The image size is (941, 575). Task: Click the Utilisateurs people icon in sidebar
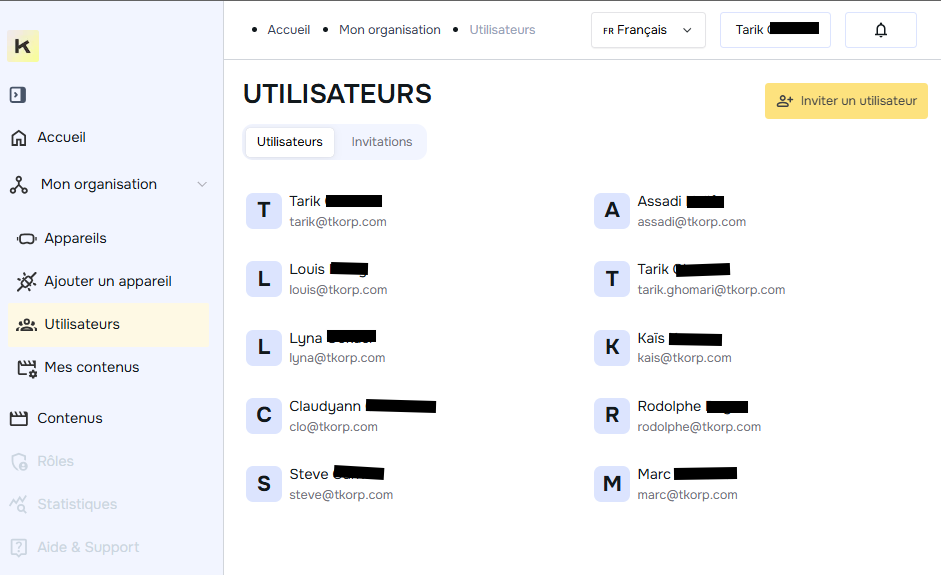(x=27, y=325)
